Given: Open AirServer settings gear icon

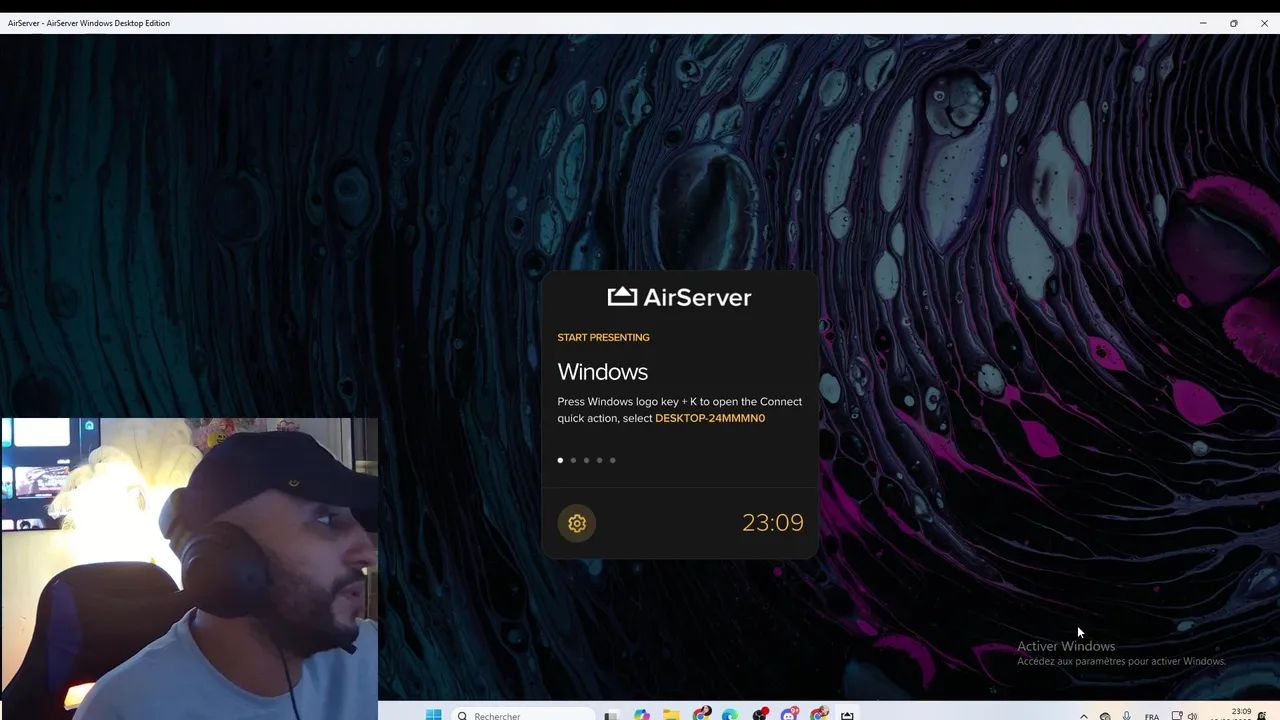Looking at the screenshot, I should (577, 523).
